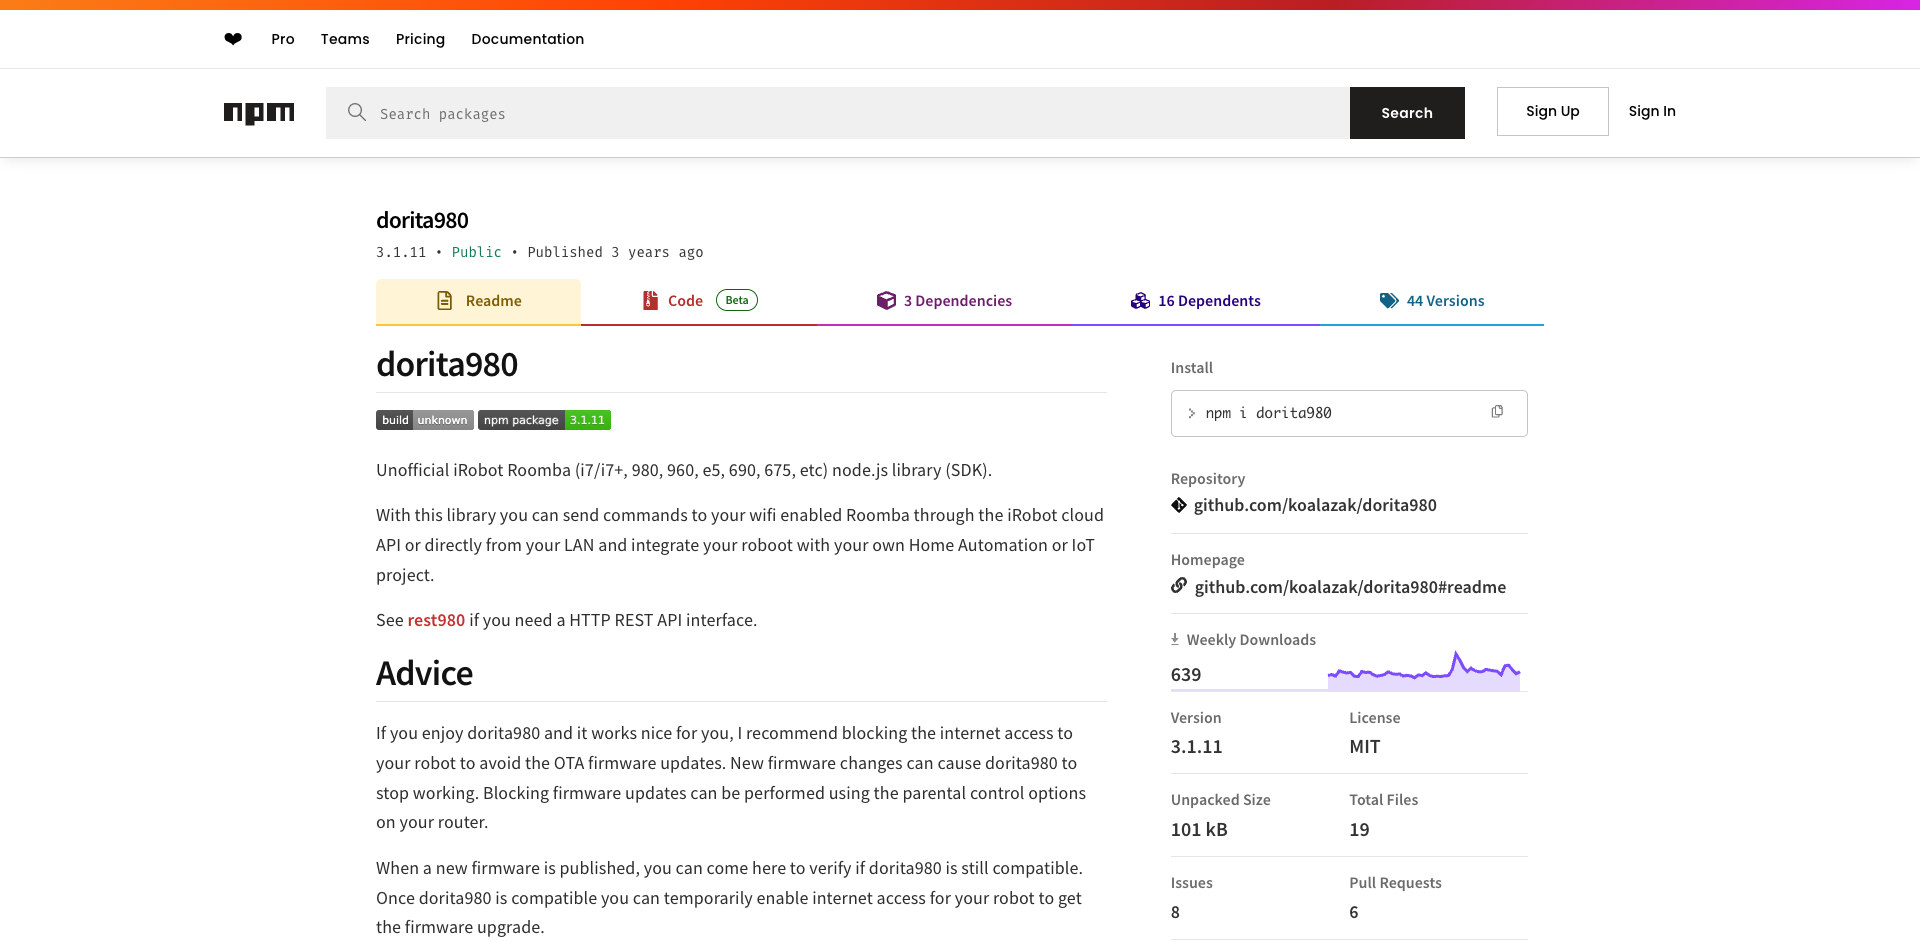Click the MIT license value
Screen dimensions: 1920x941
(x=1364, y=747)
